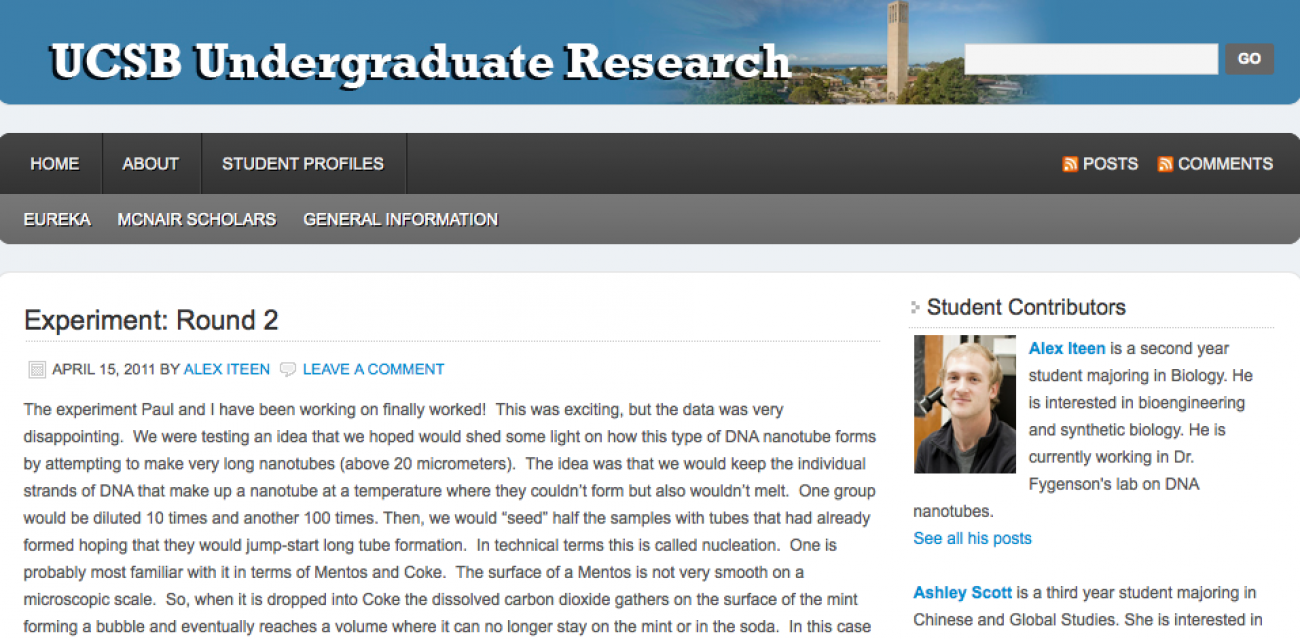Click the arrow bullet beside Student Contributors

[915, 308]
